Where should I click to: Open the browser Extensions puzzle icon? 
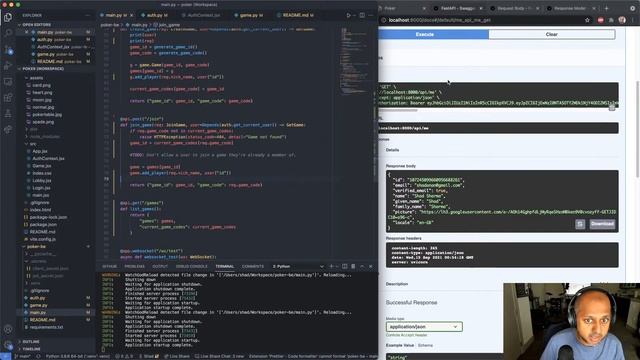(x=611, y=20)
